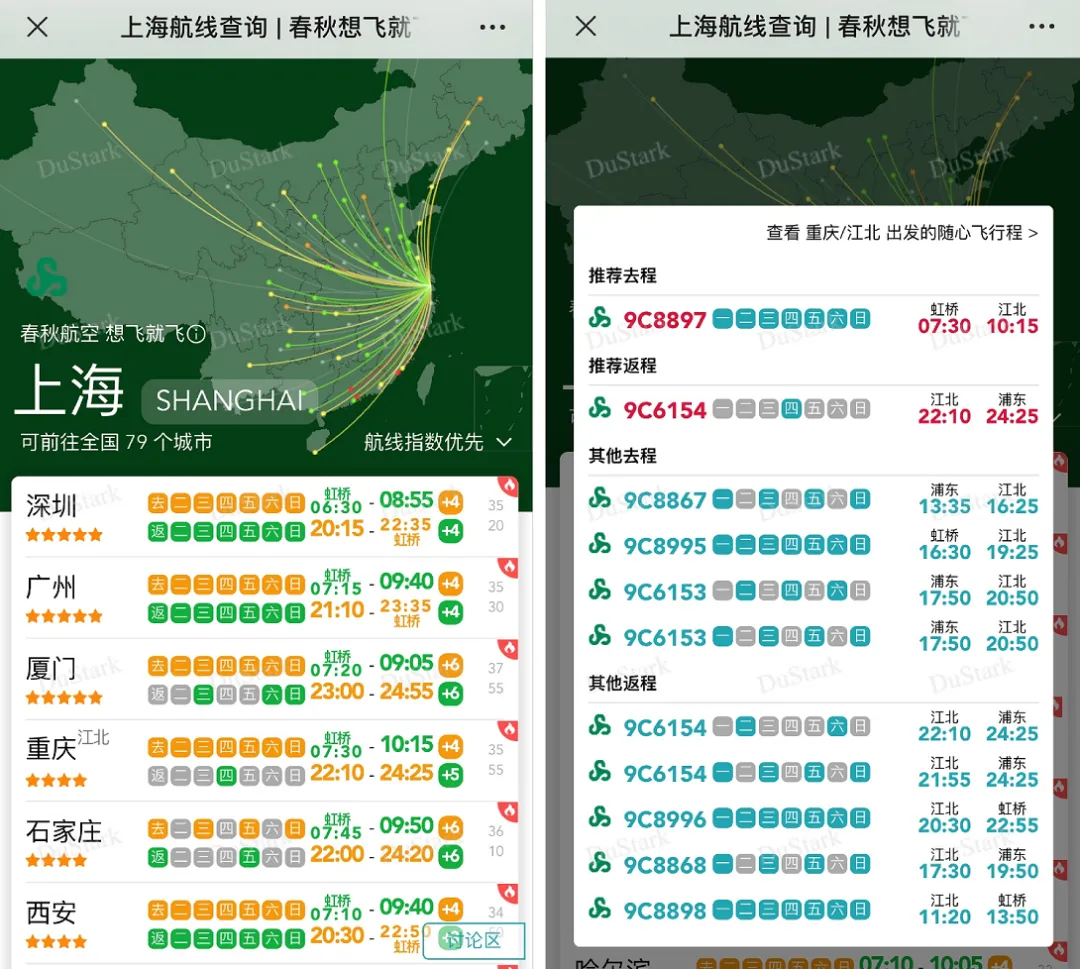
Task: Select flight 9C6154 departing 21:55
Action: coord(813,773)
